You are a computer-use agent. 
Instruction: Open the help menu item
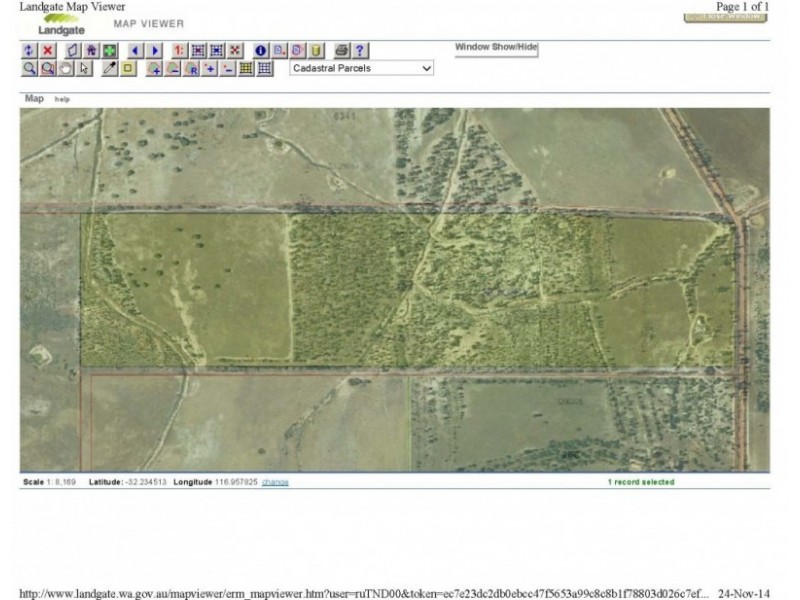pyautogui.click(x=62, y=99)
